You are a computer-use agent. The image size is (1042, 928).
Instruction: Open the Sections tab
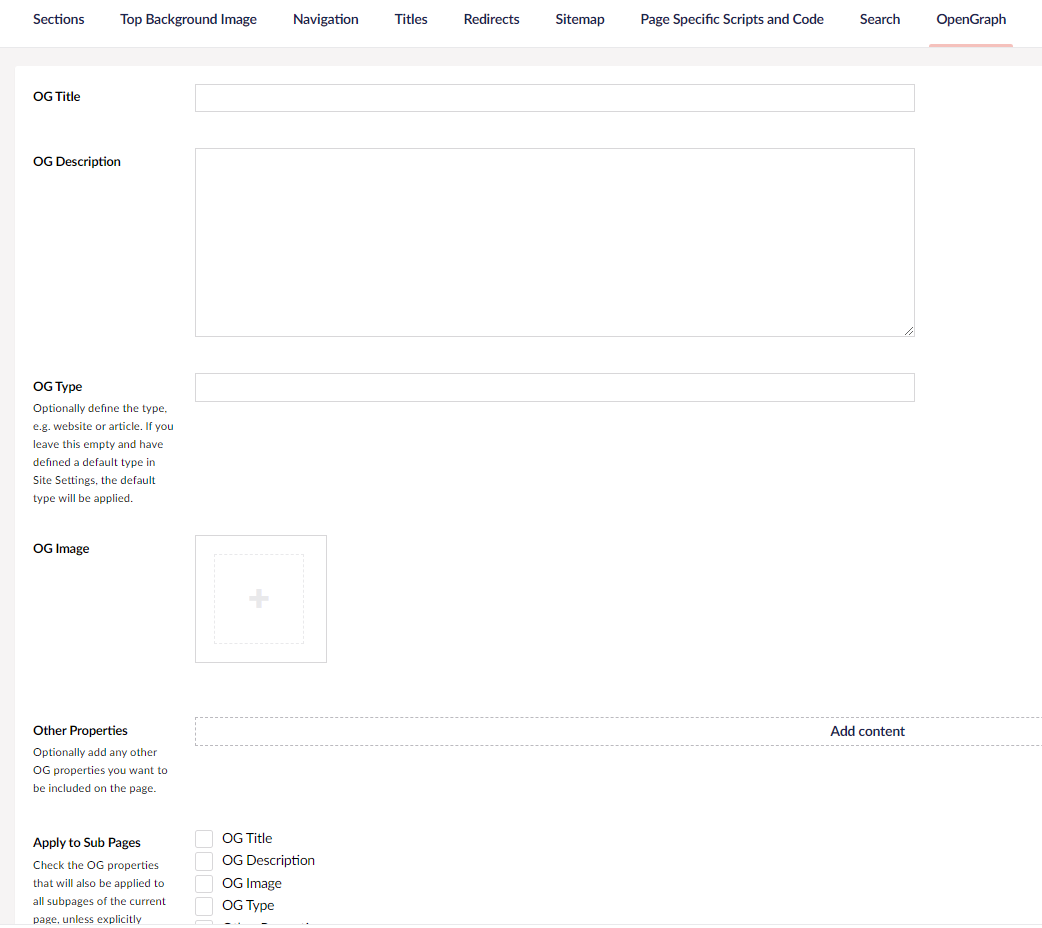click(x=59, y=19)
